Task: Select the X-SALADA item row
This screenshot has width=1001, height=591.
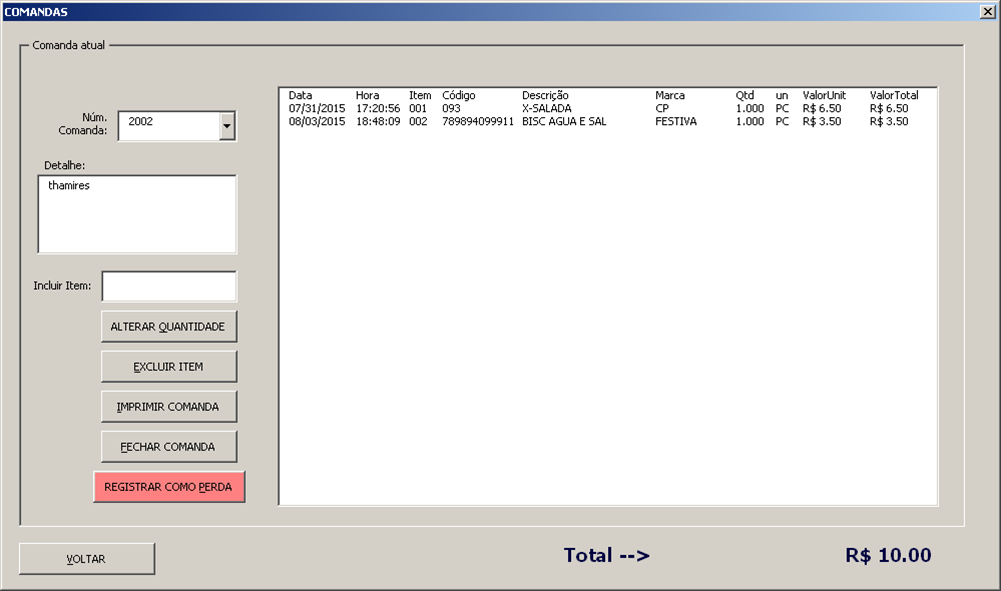Action: 546,108
